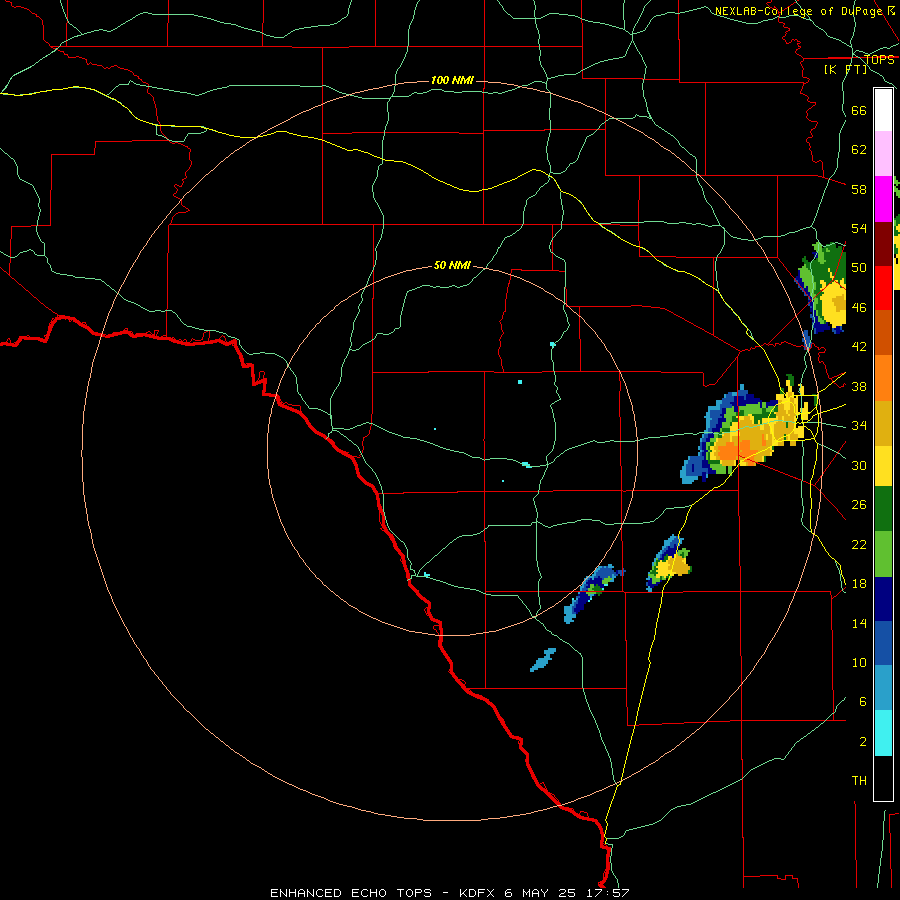Click the "6" legend value

863,702
